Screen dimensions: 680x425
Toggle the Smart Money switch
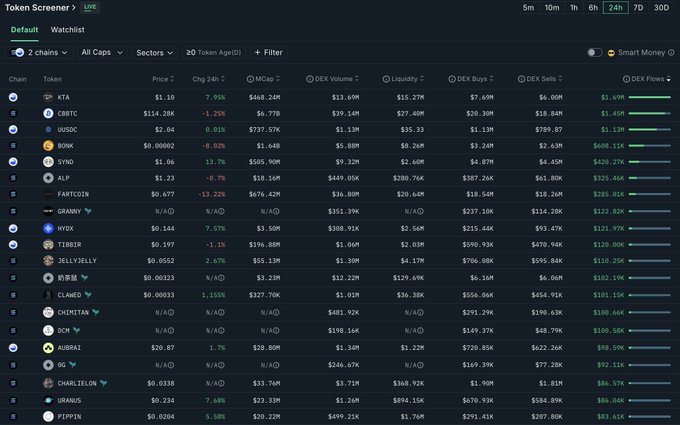[x=594, y=52]
